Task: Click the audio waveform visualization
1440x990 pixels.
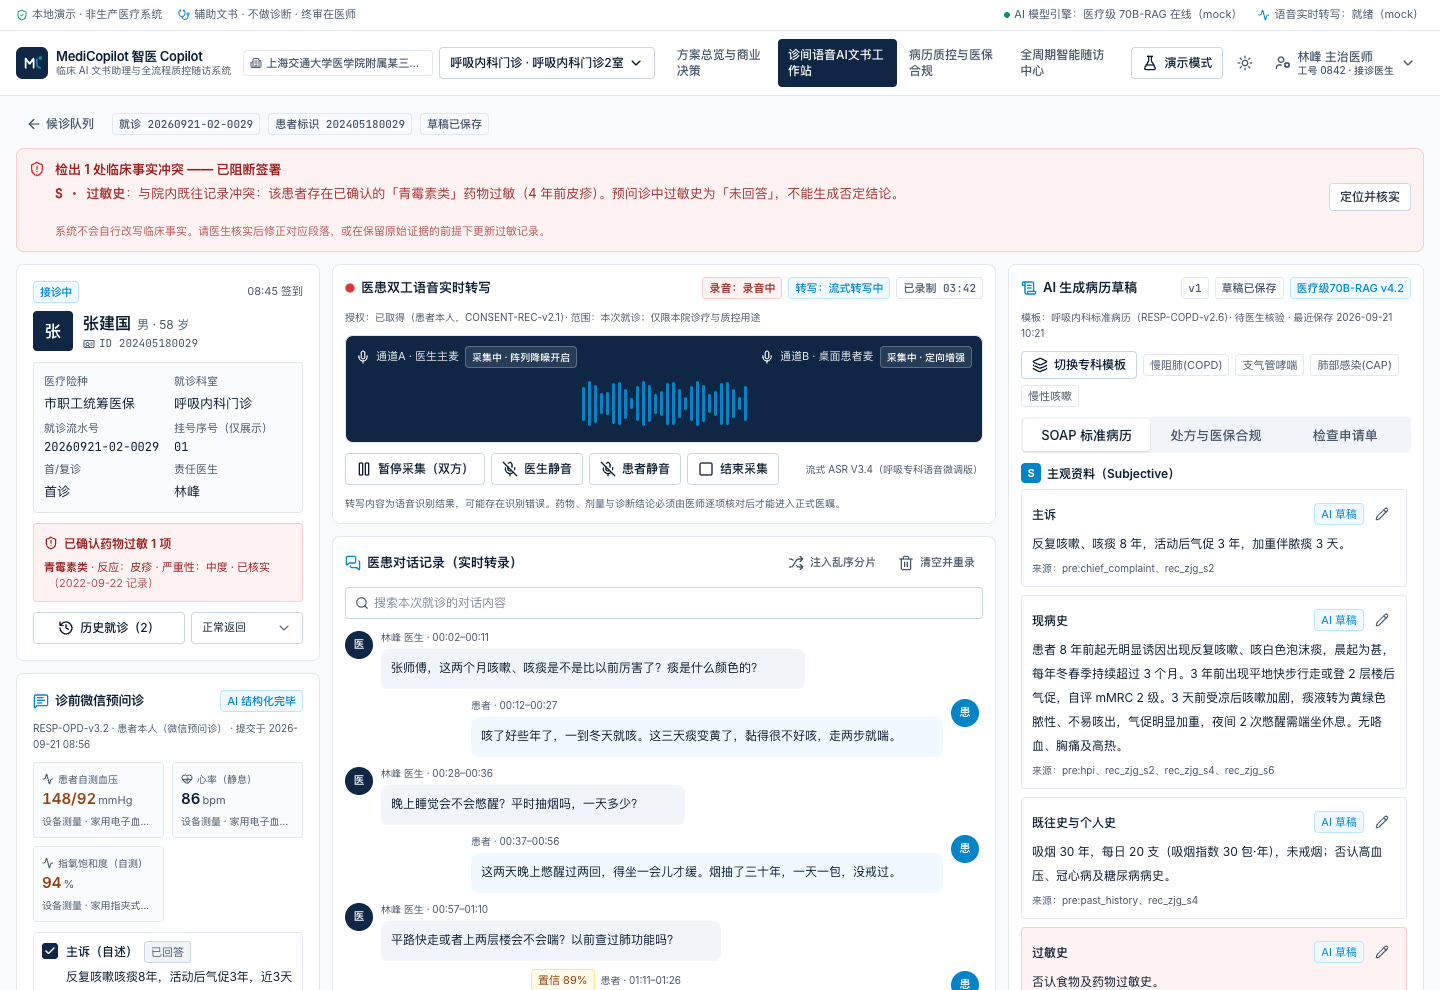Action: click(x=664, y=403)
